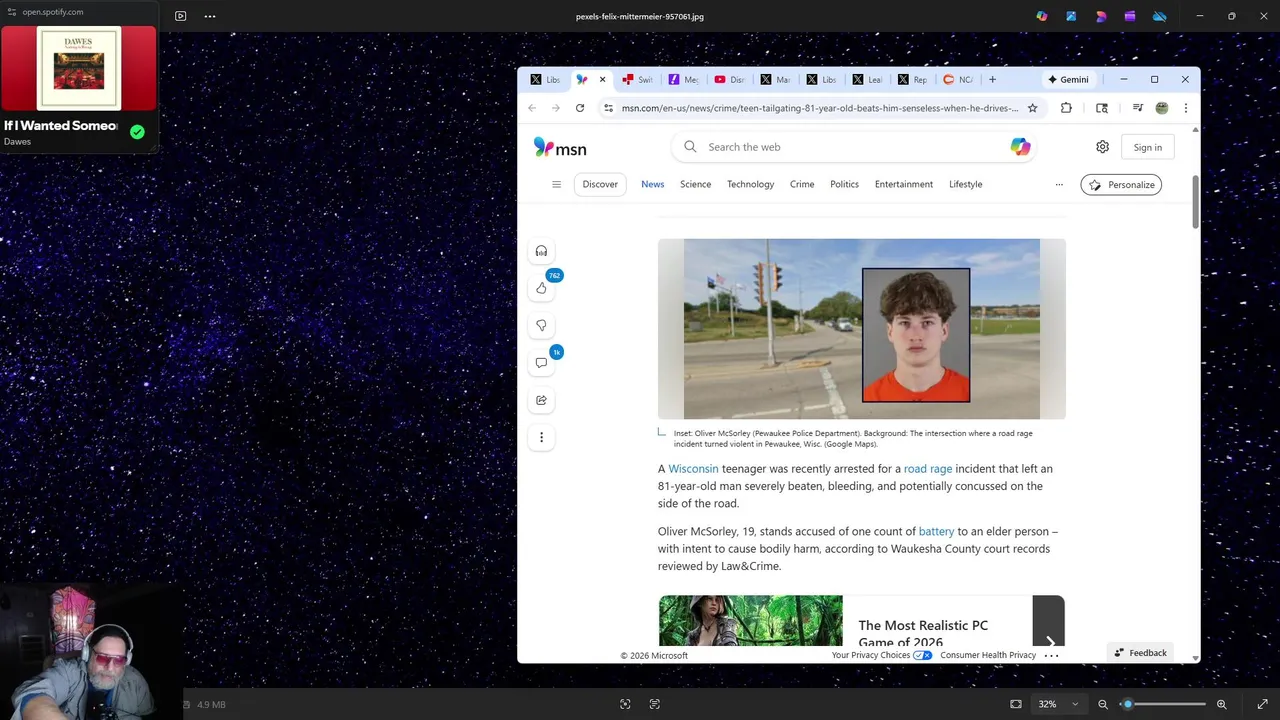Share the MSN article
This screenshot has height=720, width=1280.
(541, 400)
